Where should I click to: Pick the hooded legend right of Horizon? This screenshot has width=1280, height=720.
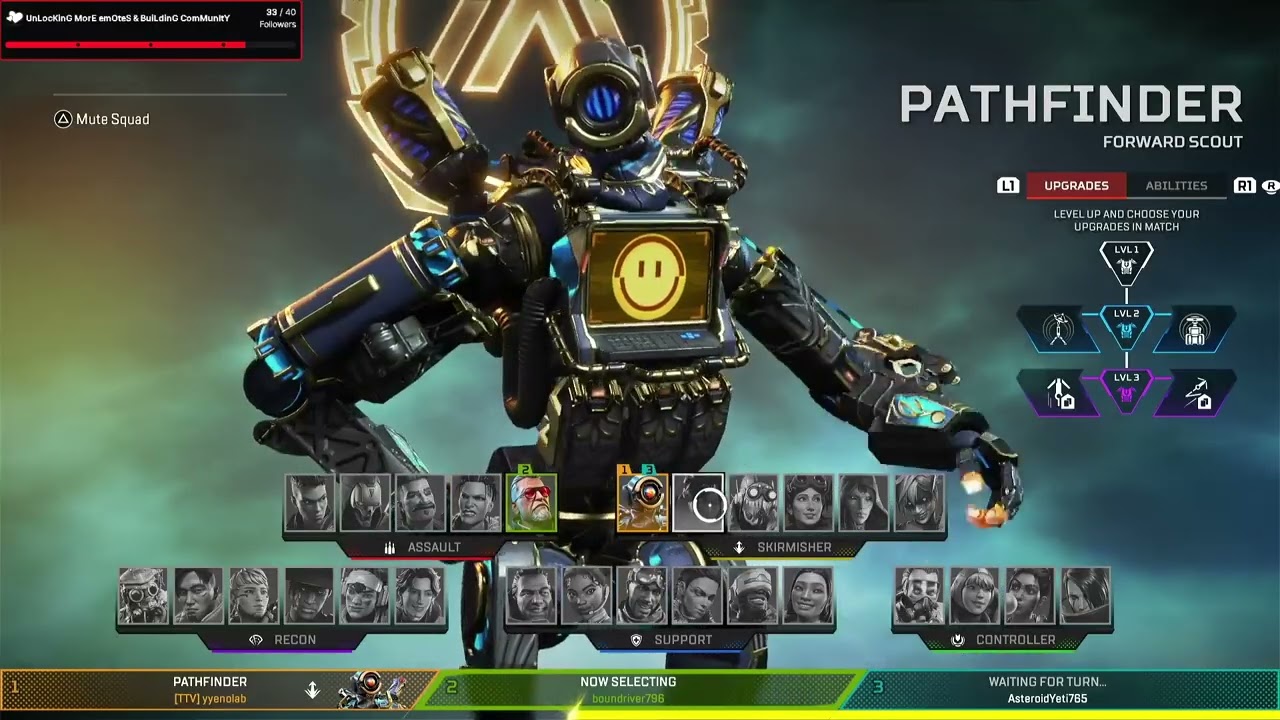pyautogui.click(x=863, y=503)
